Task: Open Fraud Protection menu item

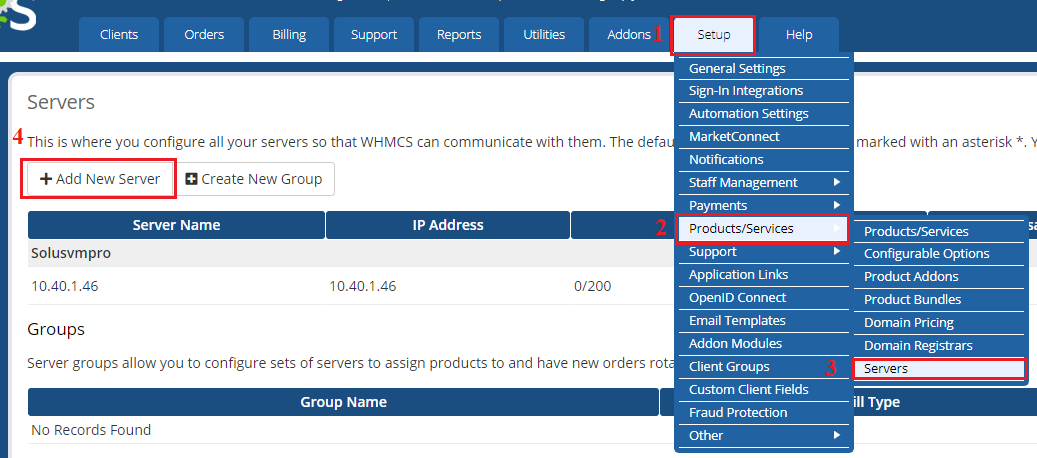Action: point(738,412)
